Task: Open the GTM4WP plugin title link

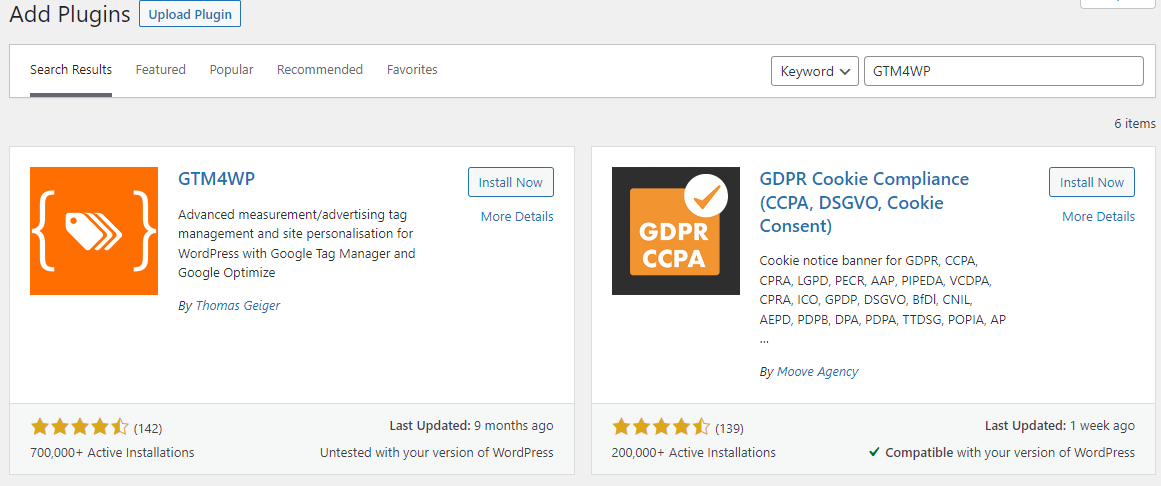Action: (217, 179)
